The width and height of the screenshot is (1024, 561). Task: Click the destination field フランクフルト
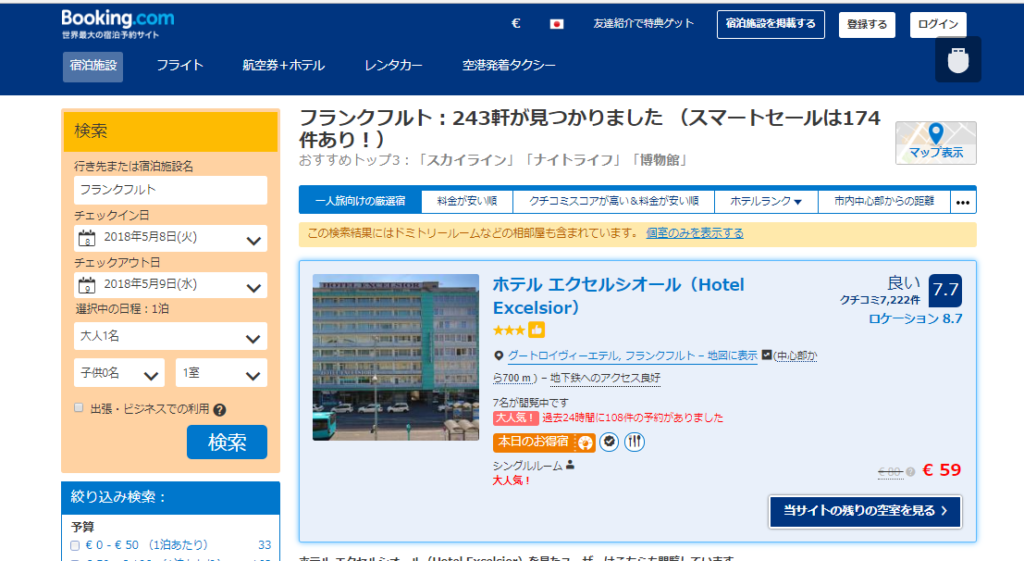(170, 190)
